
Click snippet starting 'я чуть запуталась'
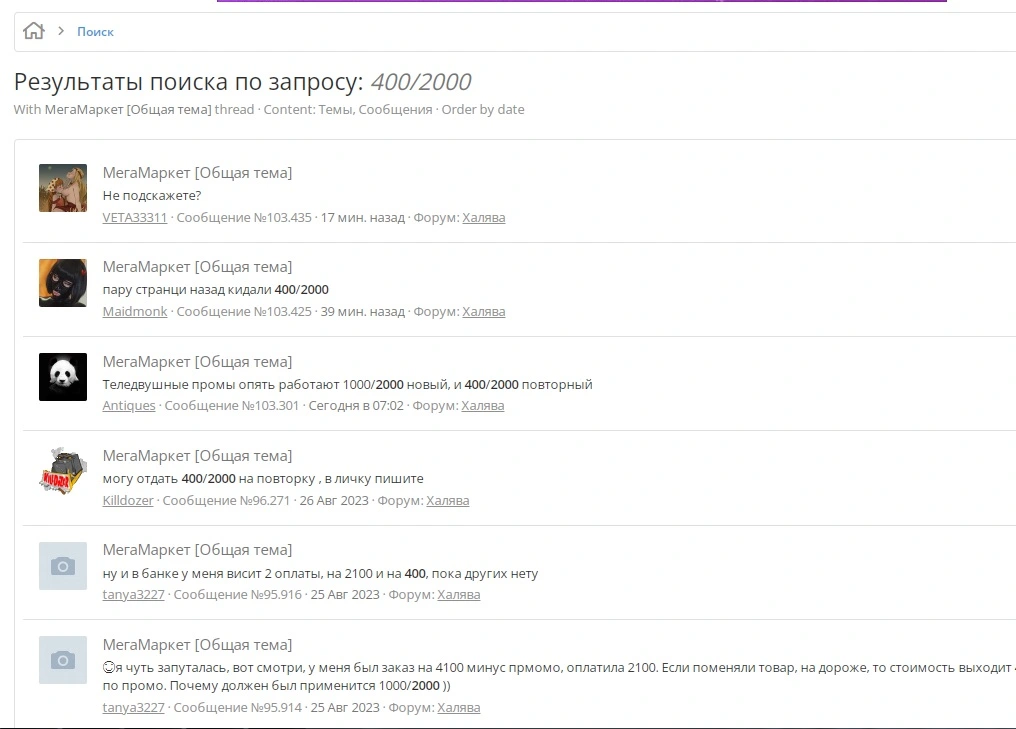click(x=559, y=677)
